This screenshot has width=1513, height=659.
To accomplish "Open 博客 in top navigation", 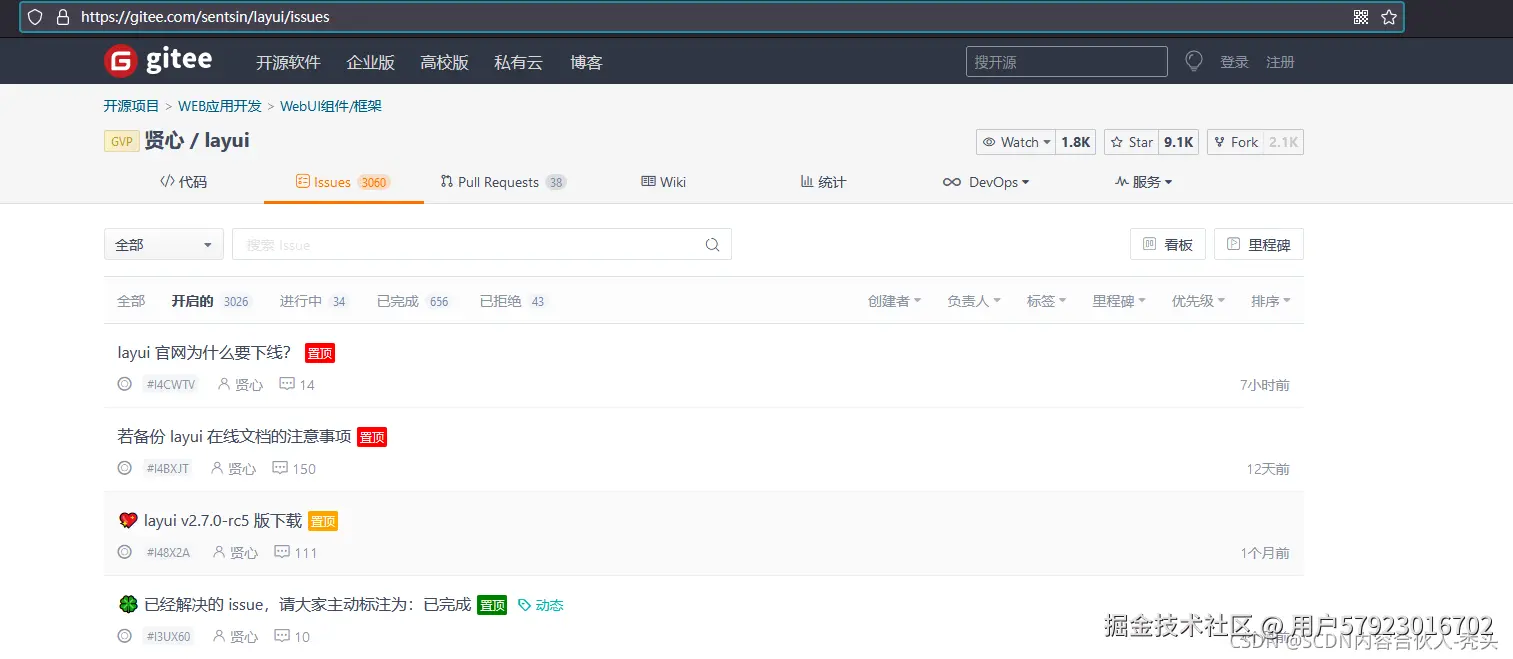I will point(586,62).
